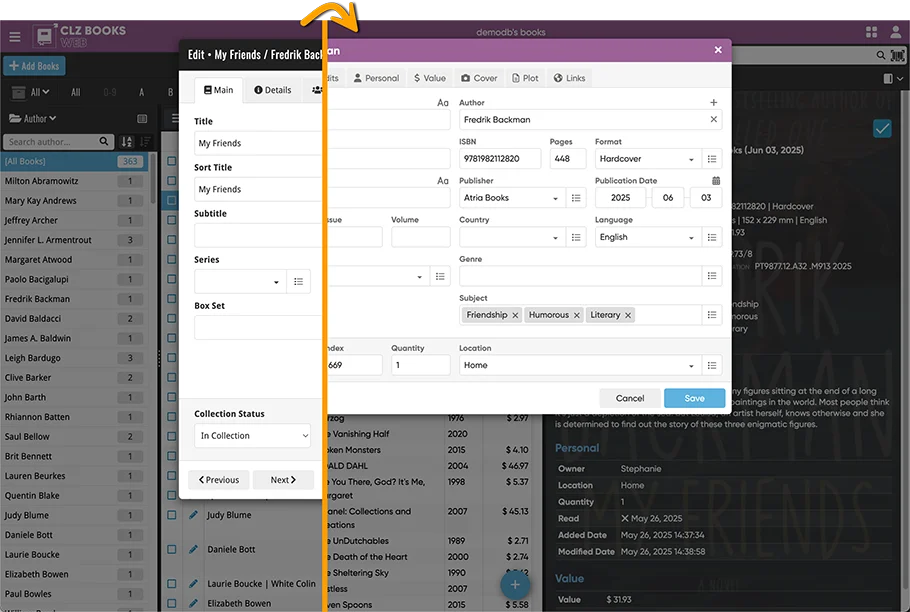This screenshot has height=612, width=910.
Task: Open the Format dropdown showing Hardcover
Action: 648,159
